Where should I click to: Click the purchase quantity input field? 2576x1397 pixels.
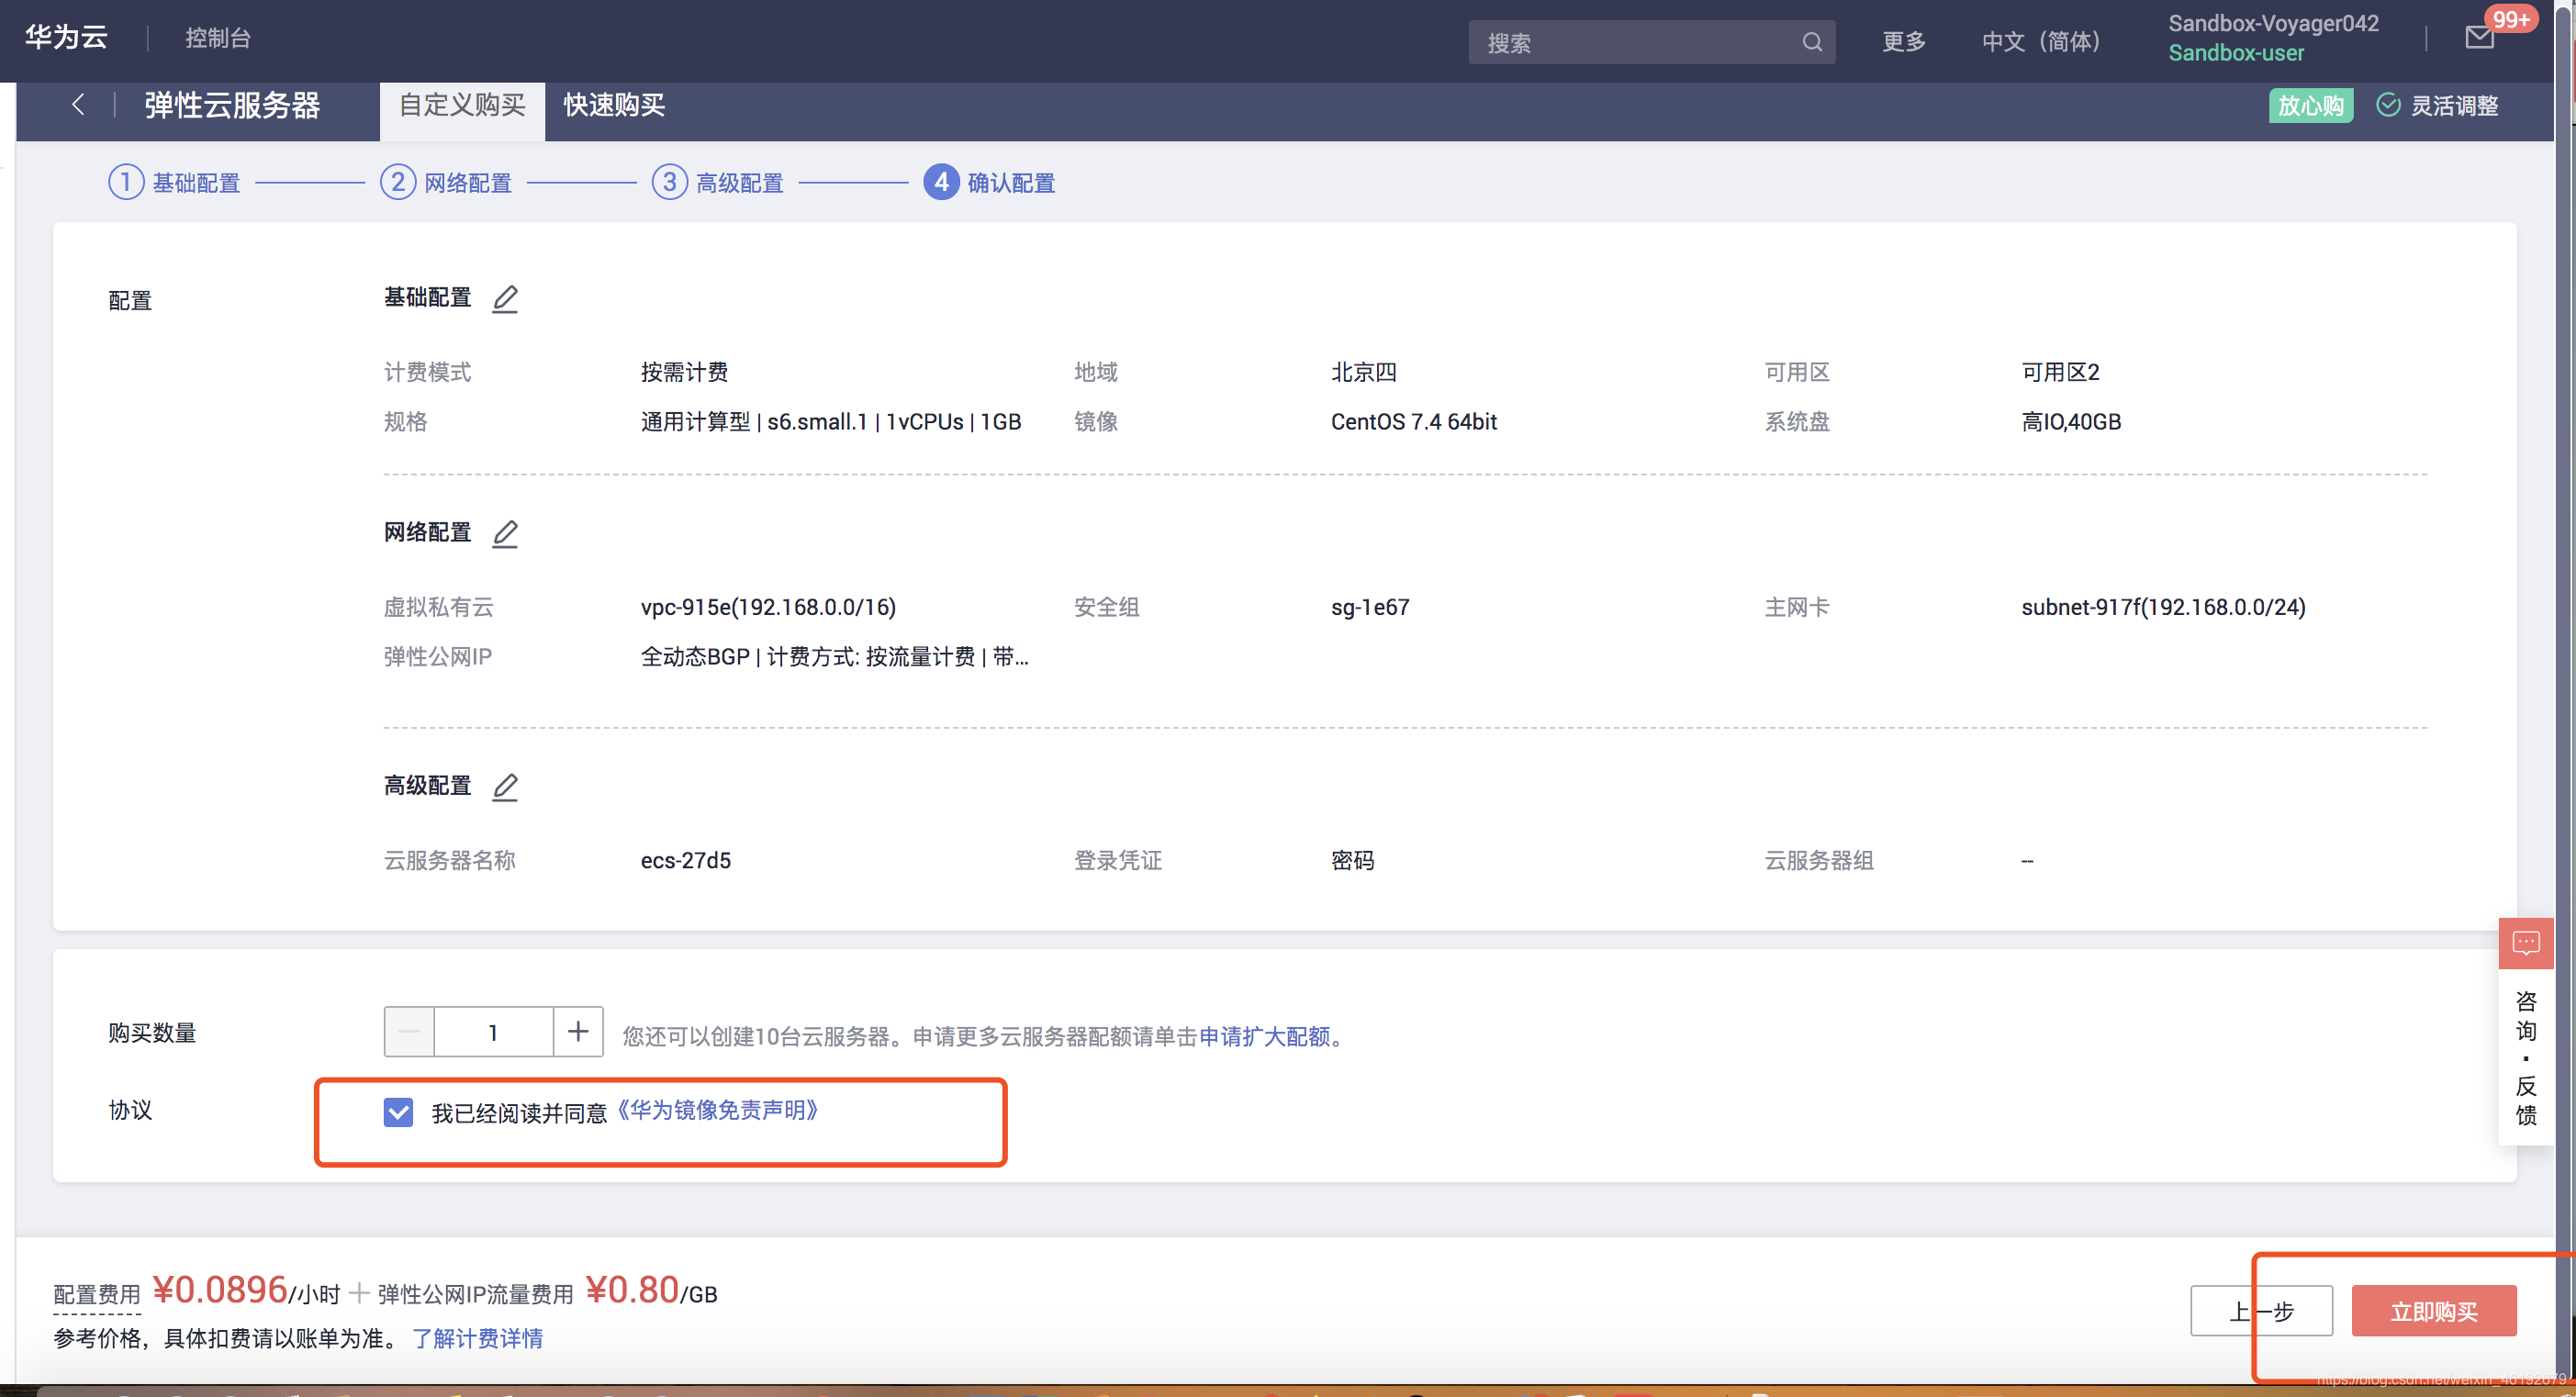[493, 1032]
